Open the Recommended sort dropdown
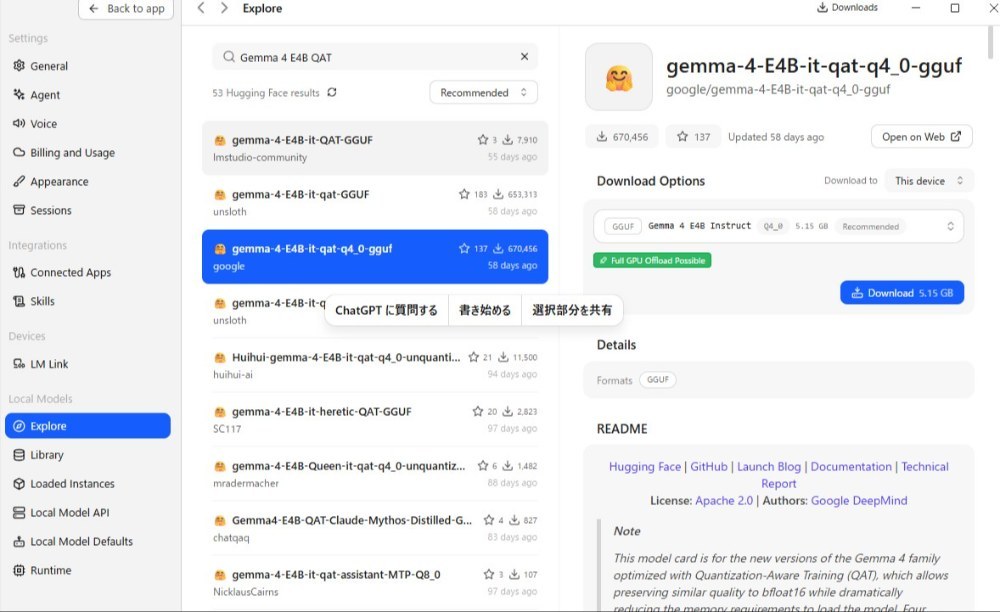 483,92
